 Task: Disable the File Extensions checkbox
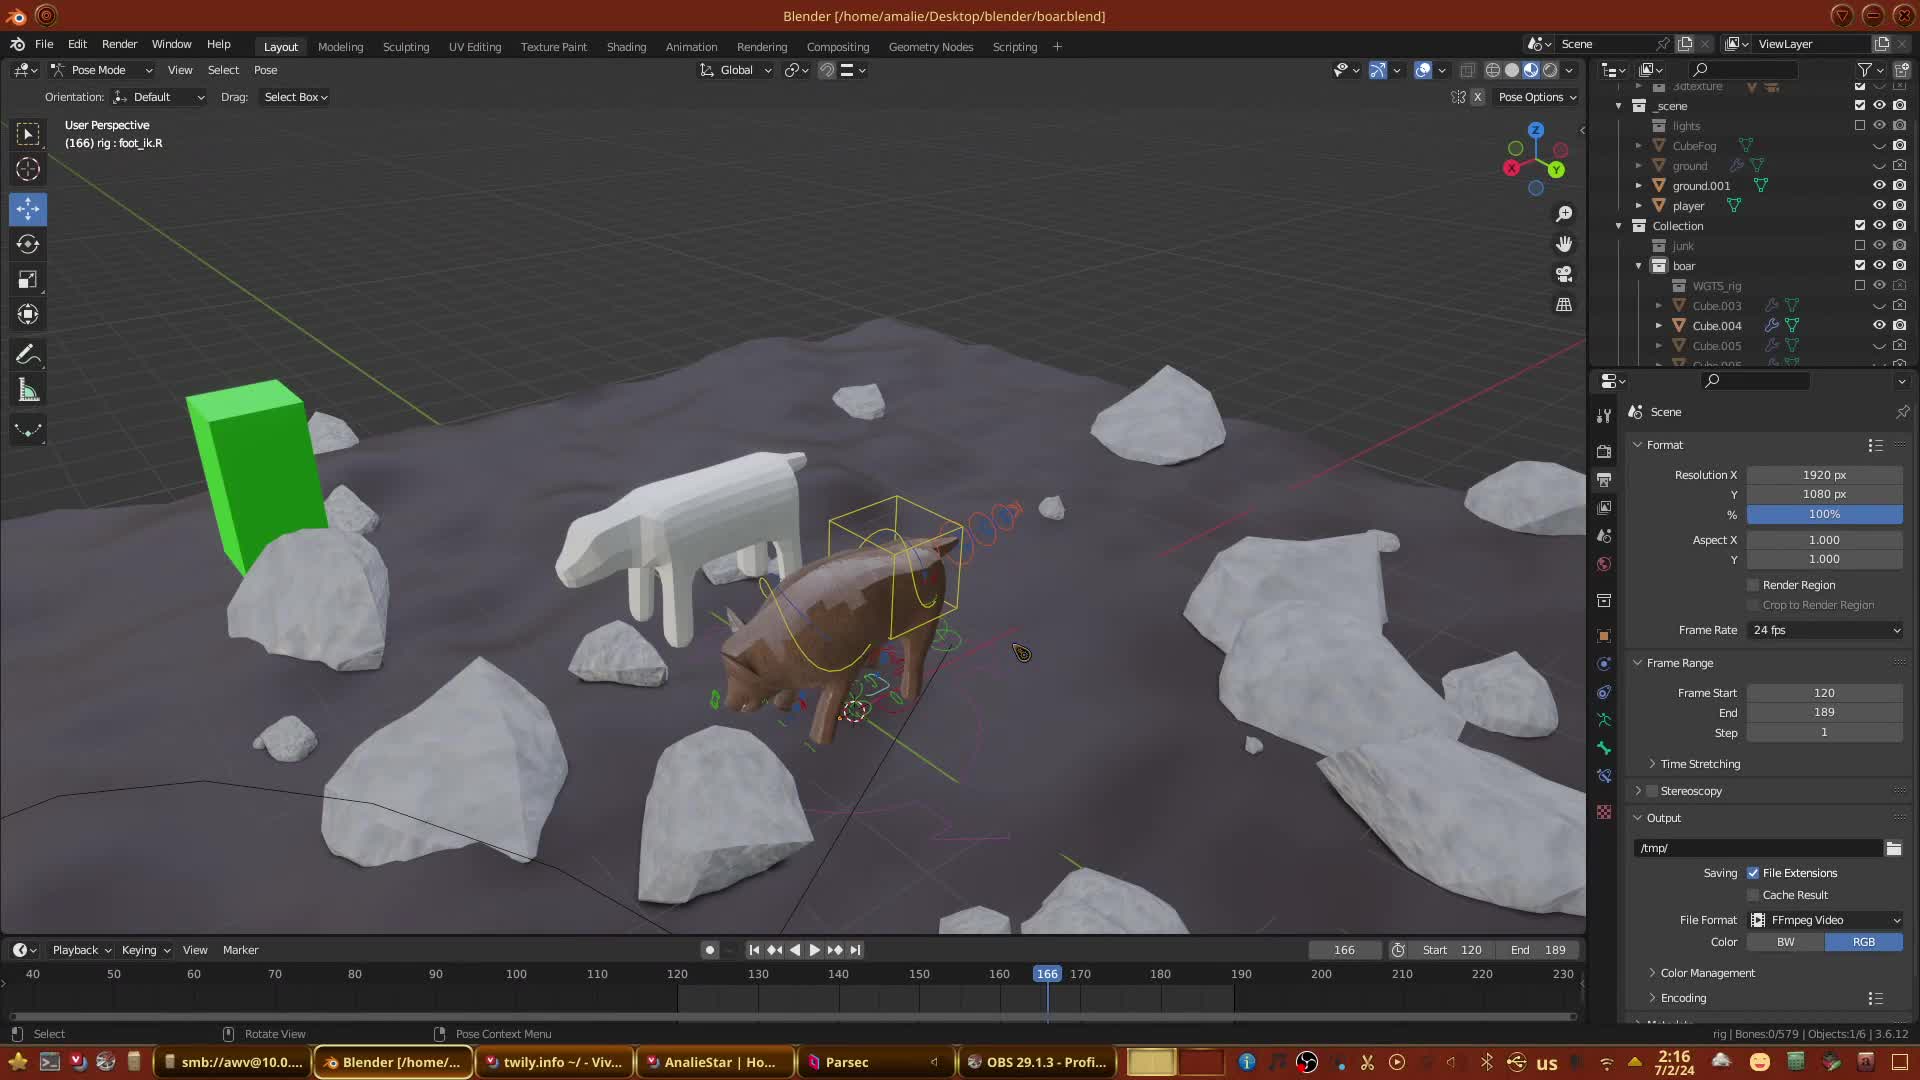pyautogui.click(x=1753, y=873)
